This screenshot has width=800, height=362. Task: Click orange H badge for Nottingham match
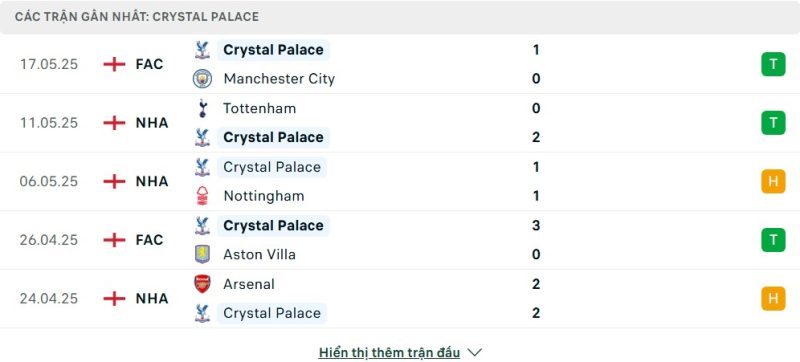(773, 182)
